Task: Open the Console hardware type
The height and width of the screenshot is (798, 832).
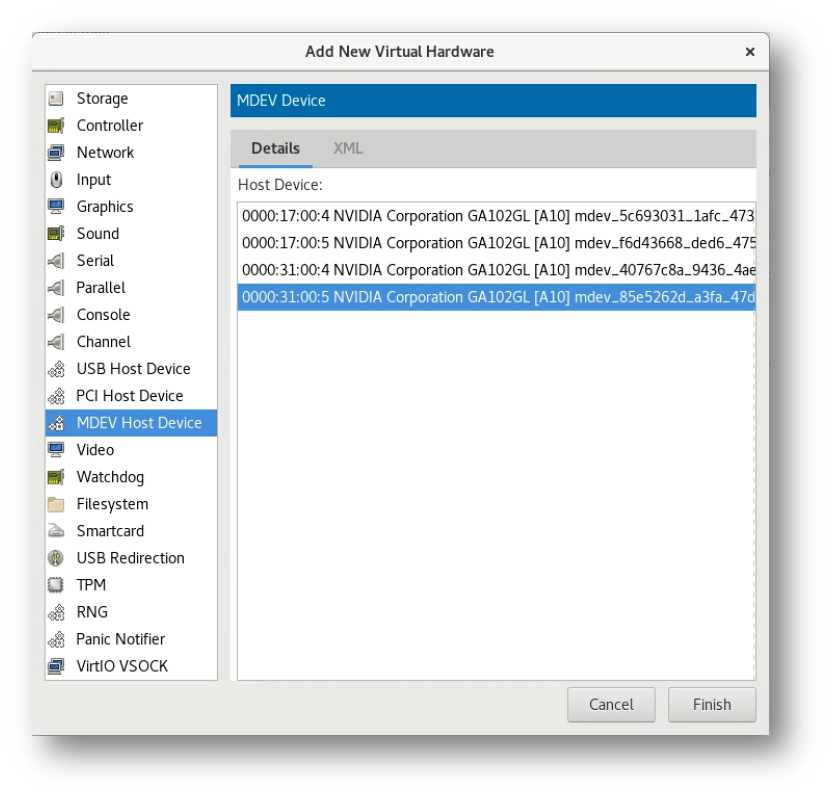Action: [131, 315]
